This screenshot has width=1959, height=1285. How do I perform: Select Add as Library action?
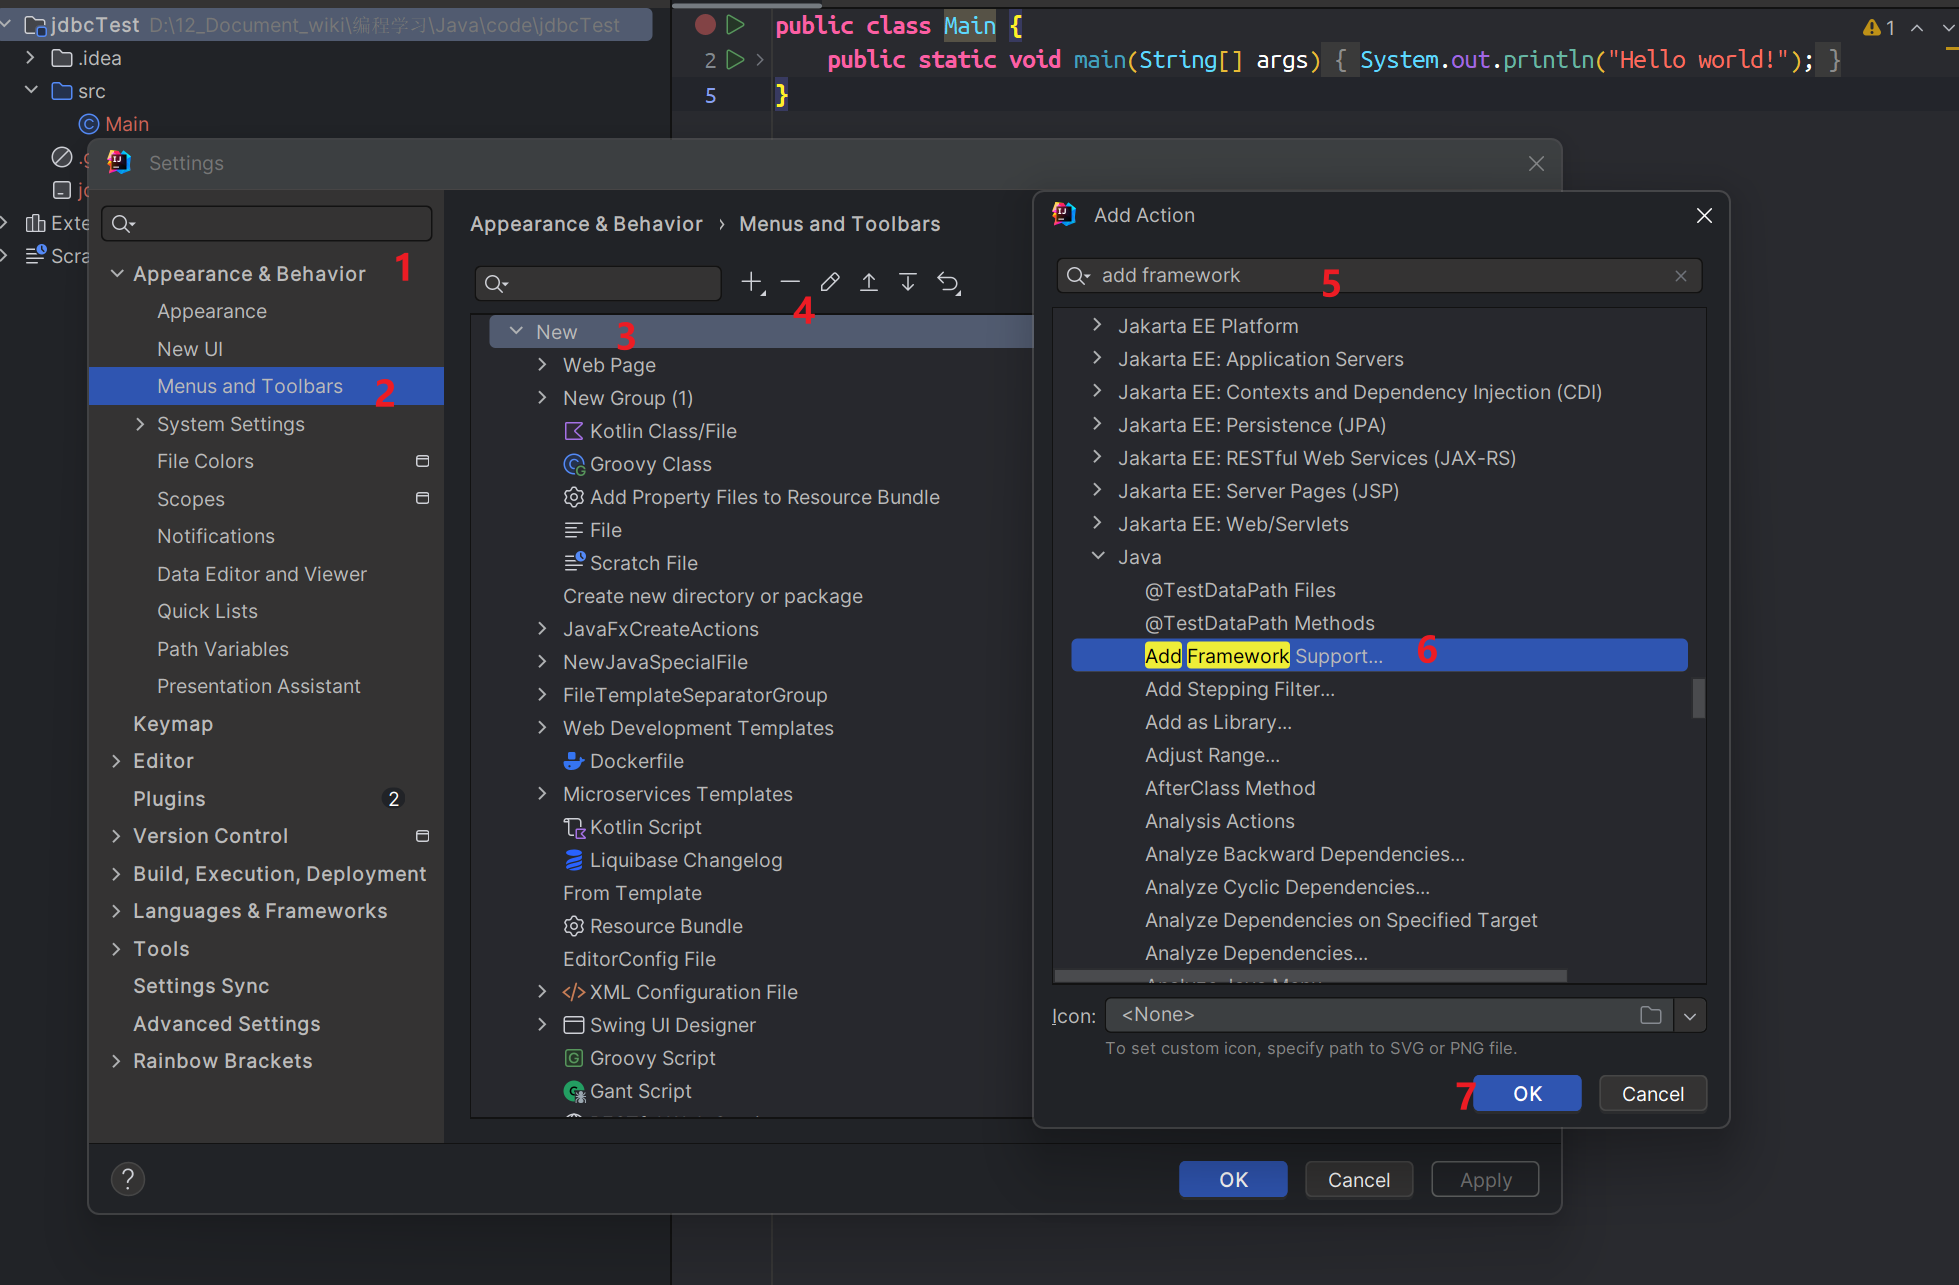[1218, 722]
